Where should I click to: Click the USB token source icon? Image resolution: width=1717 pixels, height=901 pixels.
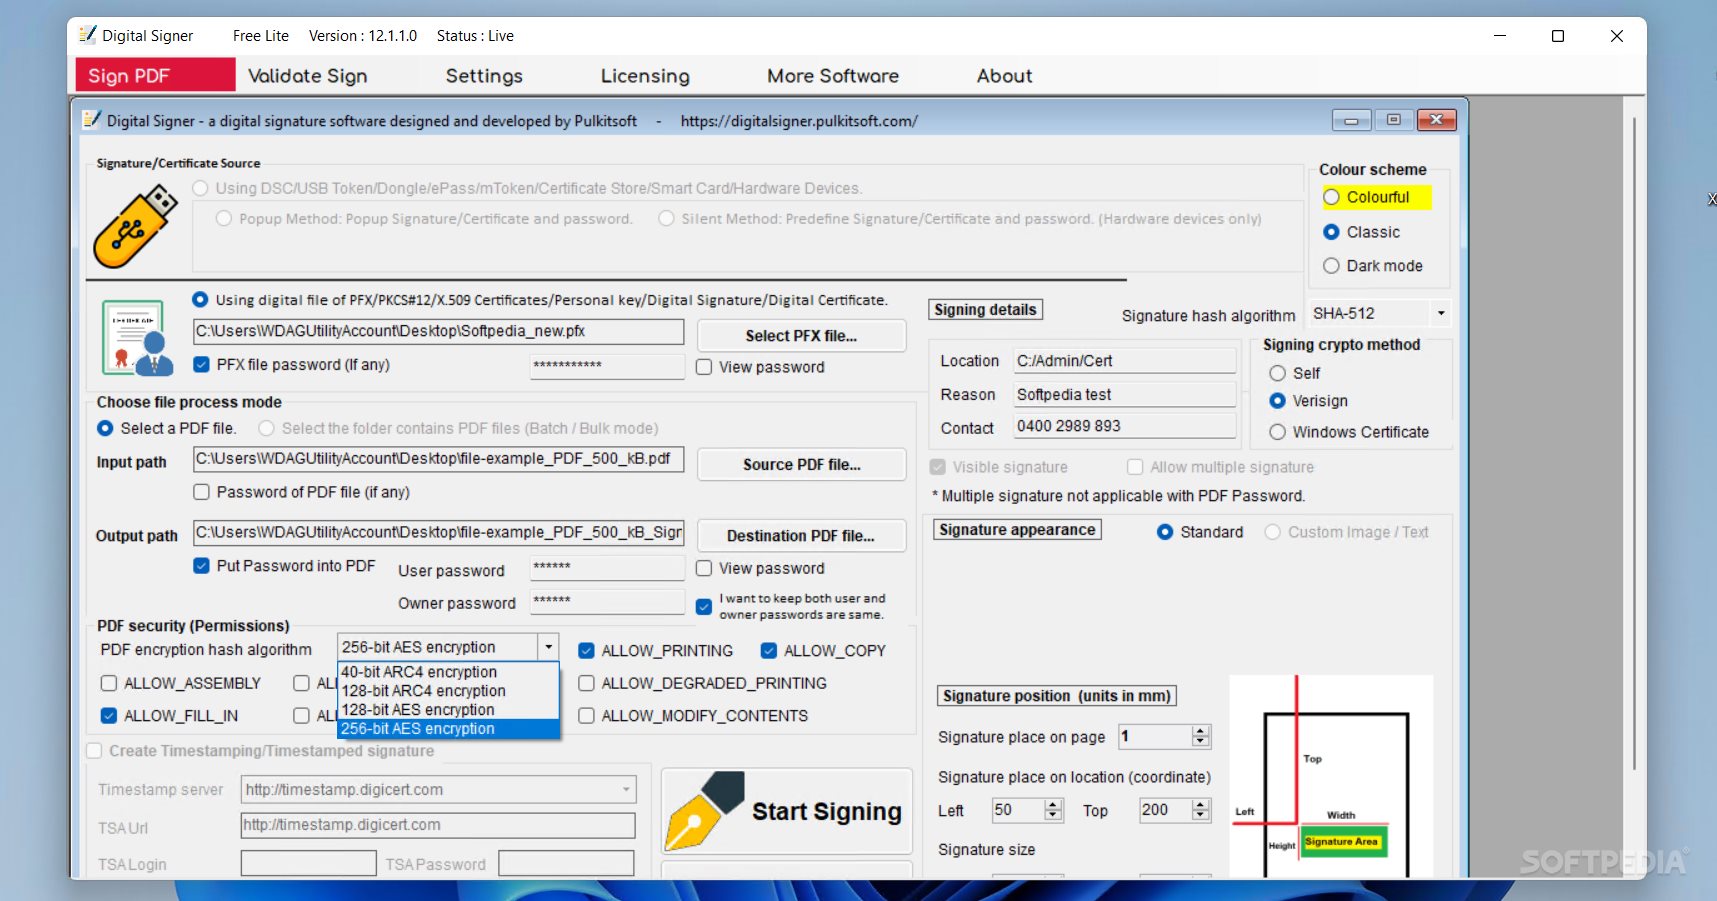click(135, 226)
